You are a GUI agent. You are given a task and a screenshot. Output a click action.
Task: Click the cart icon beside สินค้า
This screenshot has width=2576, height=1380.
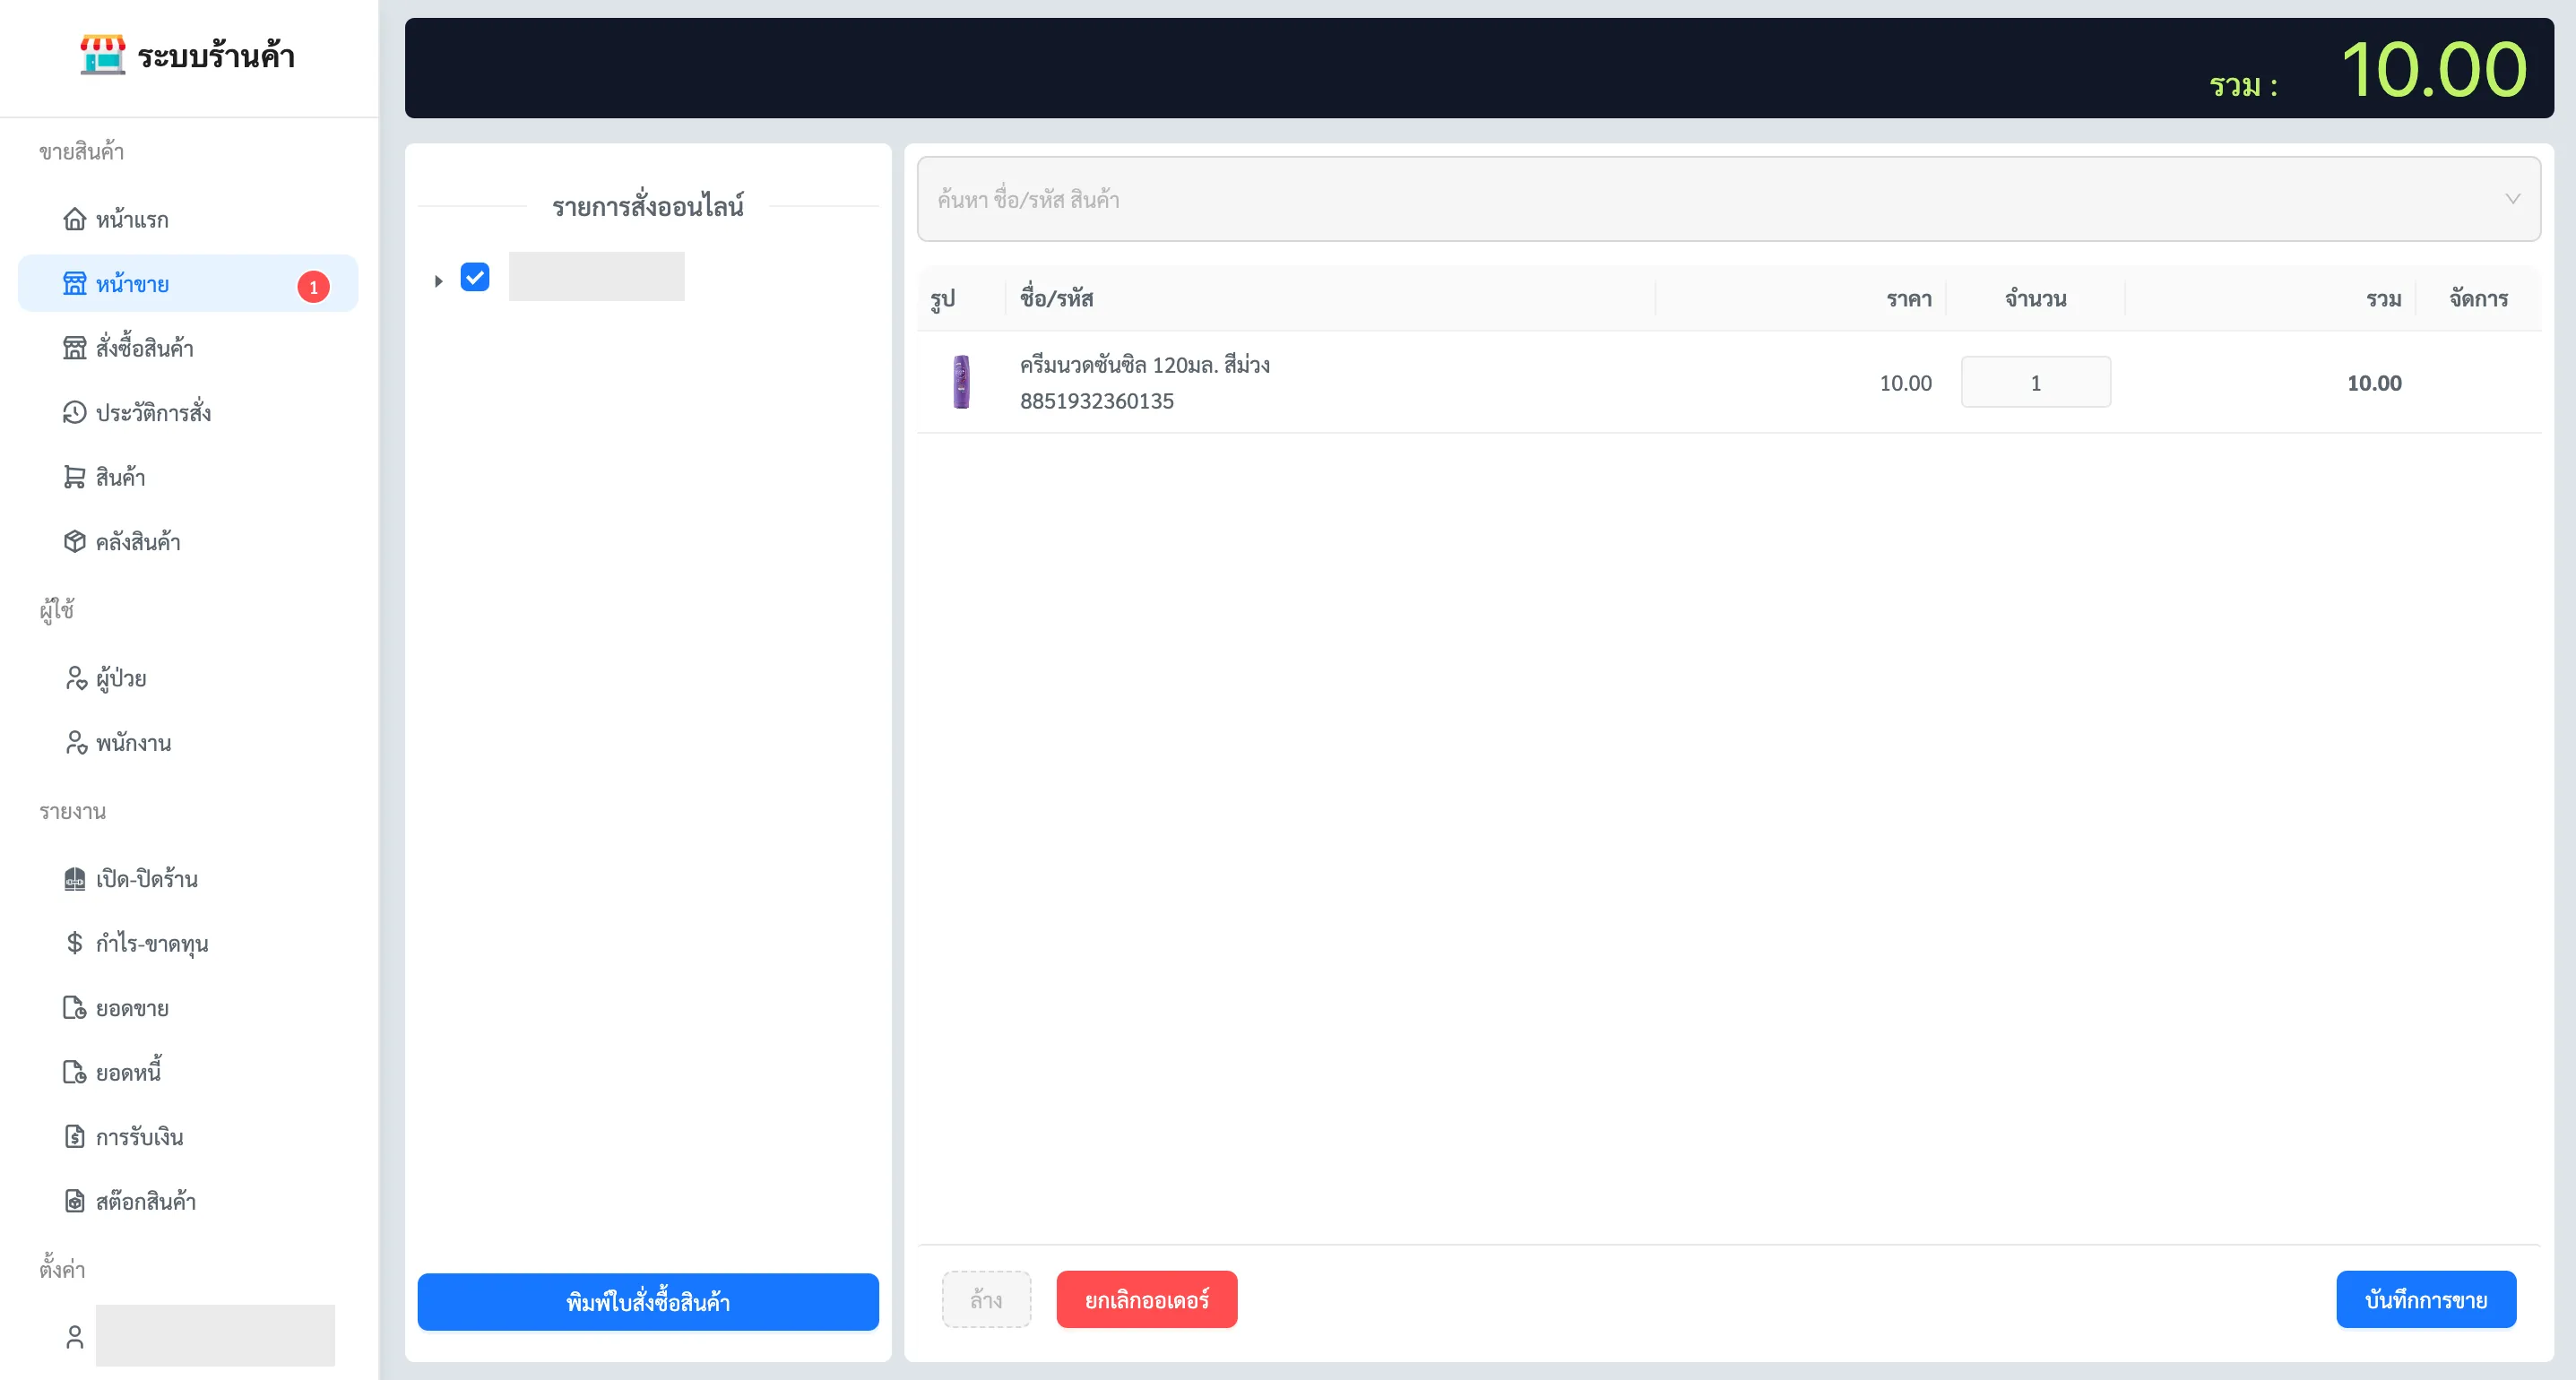click(x=74, y=477)
